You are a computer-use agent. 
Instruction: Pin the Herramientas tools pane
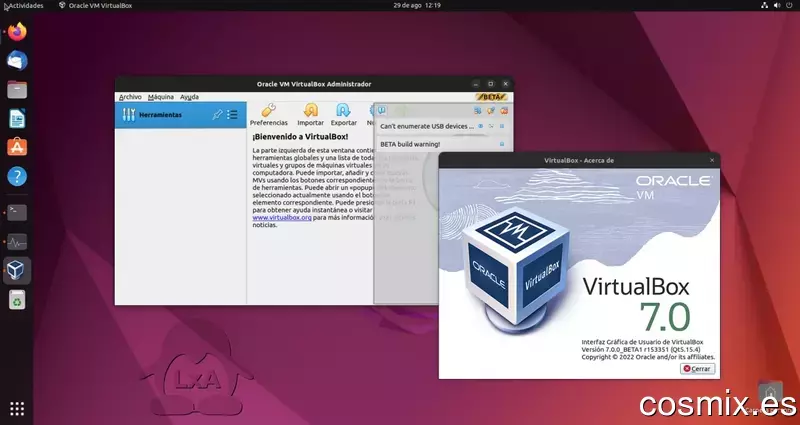point(217,115)
